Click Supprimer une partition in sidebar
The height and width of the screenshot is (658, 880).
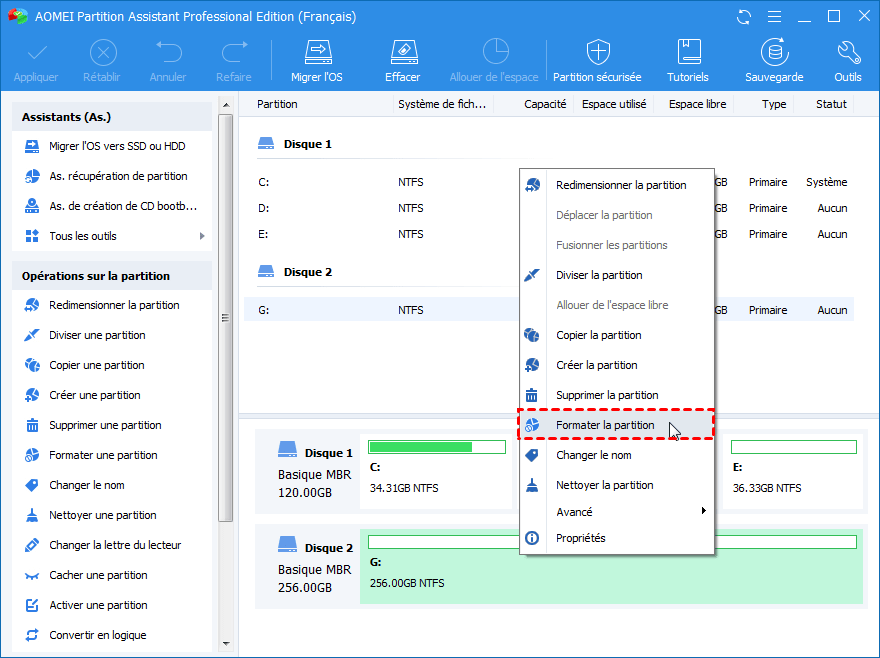(112, 426)
